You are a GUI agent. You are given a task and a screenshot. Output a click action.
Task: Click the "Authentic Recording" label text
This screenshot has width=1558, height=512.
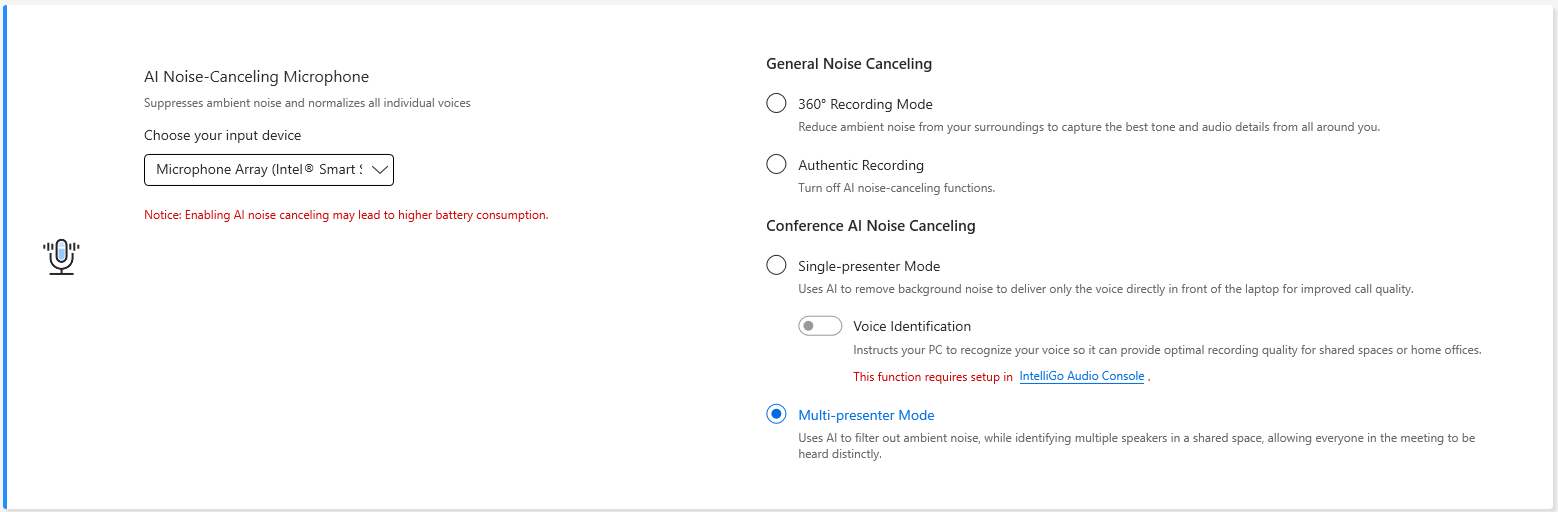[861, 165]
